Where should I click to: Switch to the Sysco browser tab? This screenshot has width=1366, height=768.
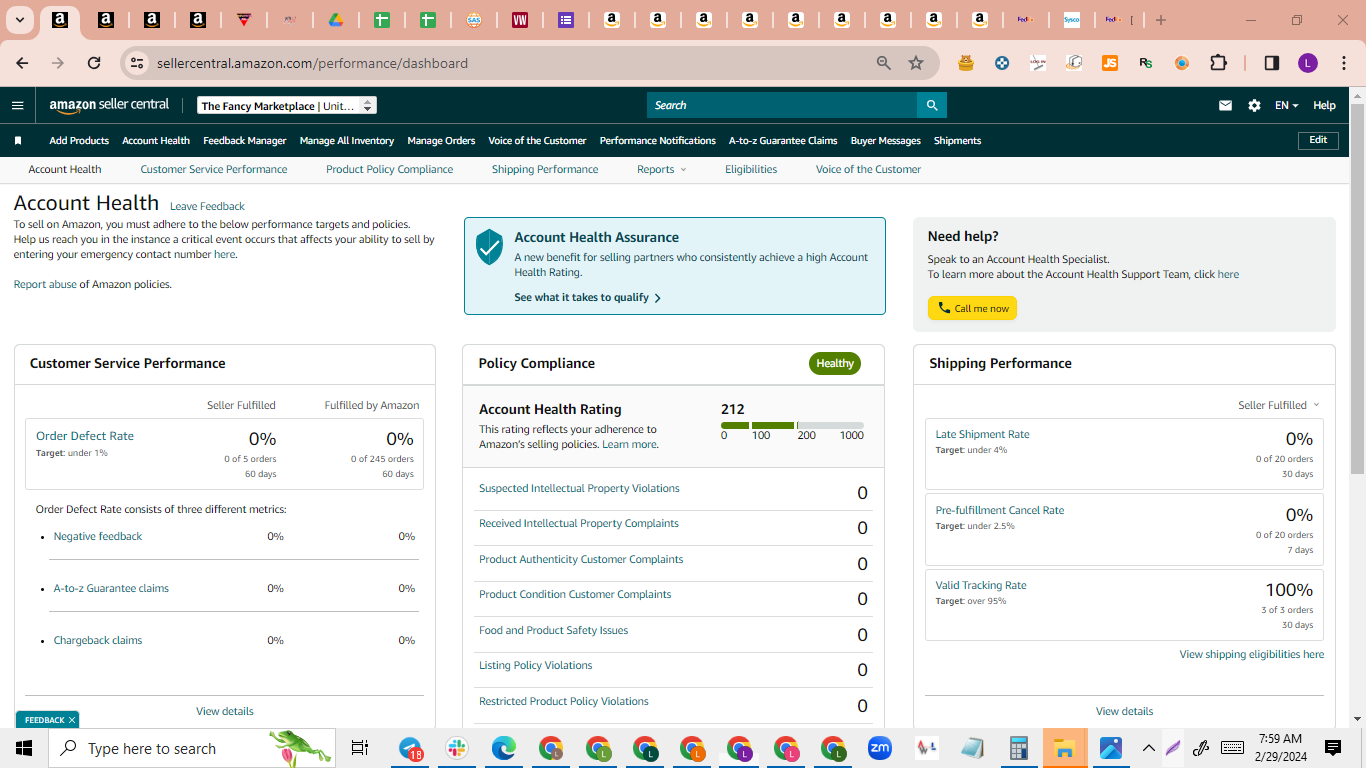[1071, 20]
